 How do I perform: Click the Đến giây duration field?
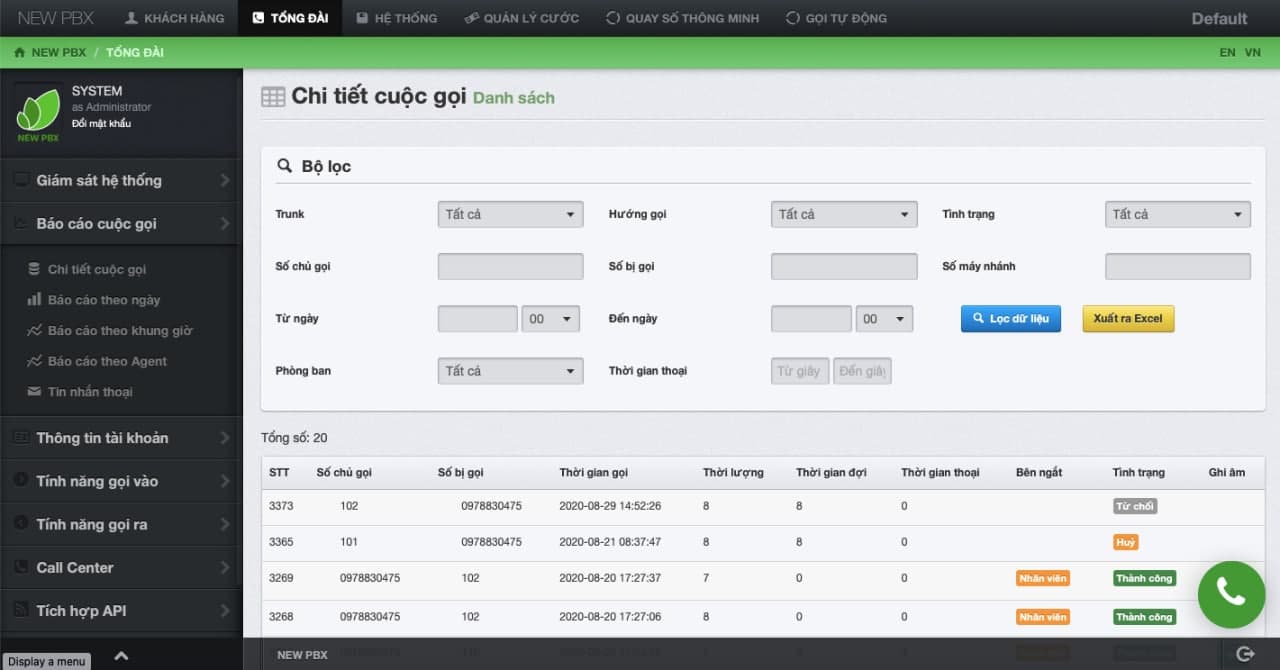[862, 371]
